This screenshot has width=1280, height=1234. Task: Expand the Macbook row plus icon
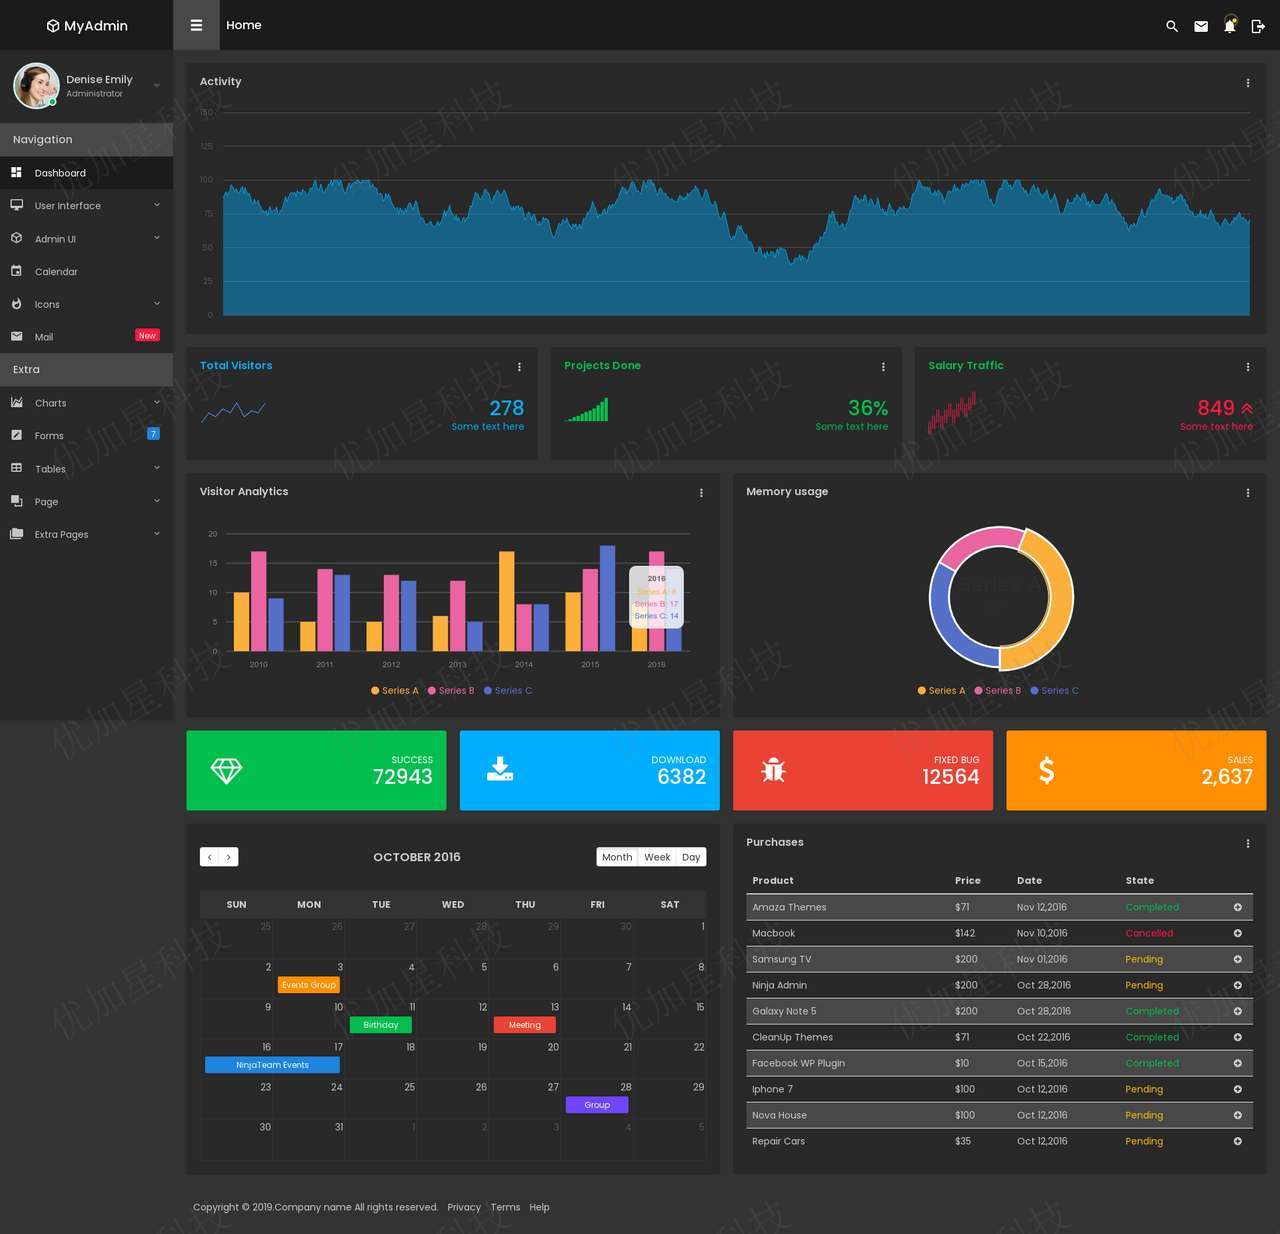click(x=1238, y=933)
